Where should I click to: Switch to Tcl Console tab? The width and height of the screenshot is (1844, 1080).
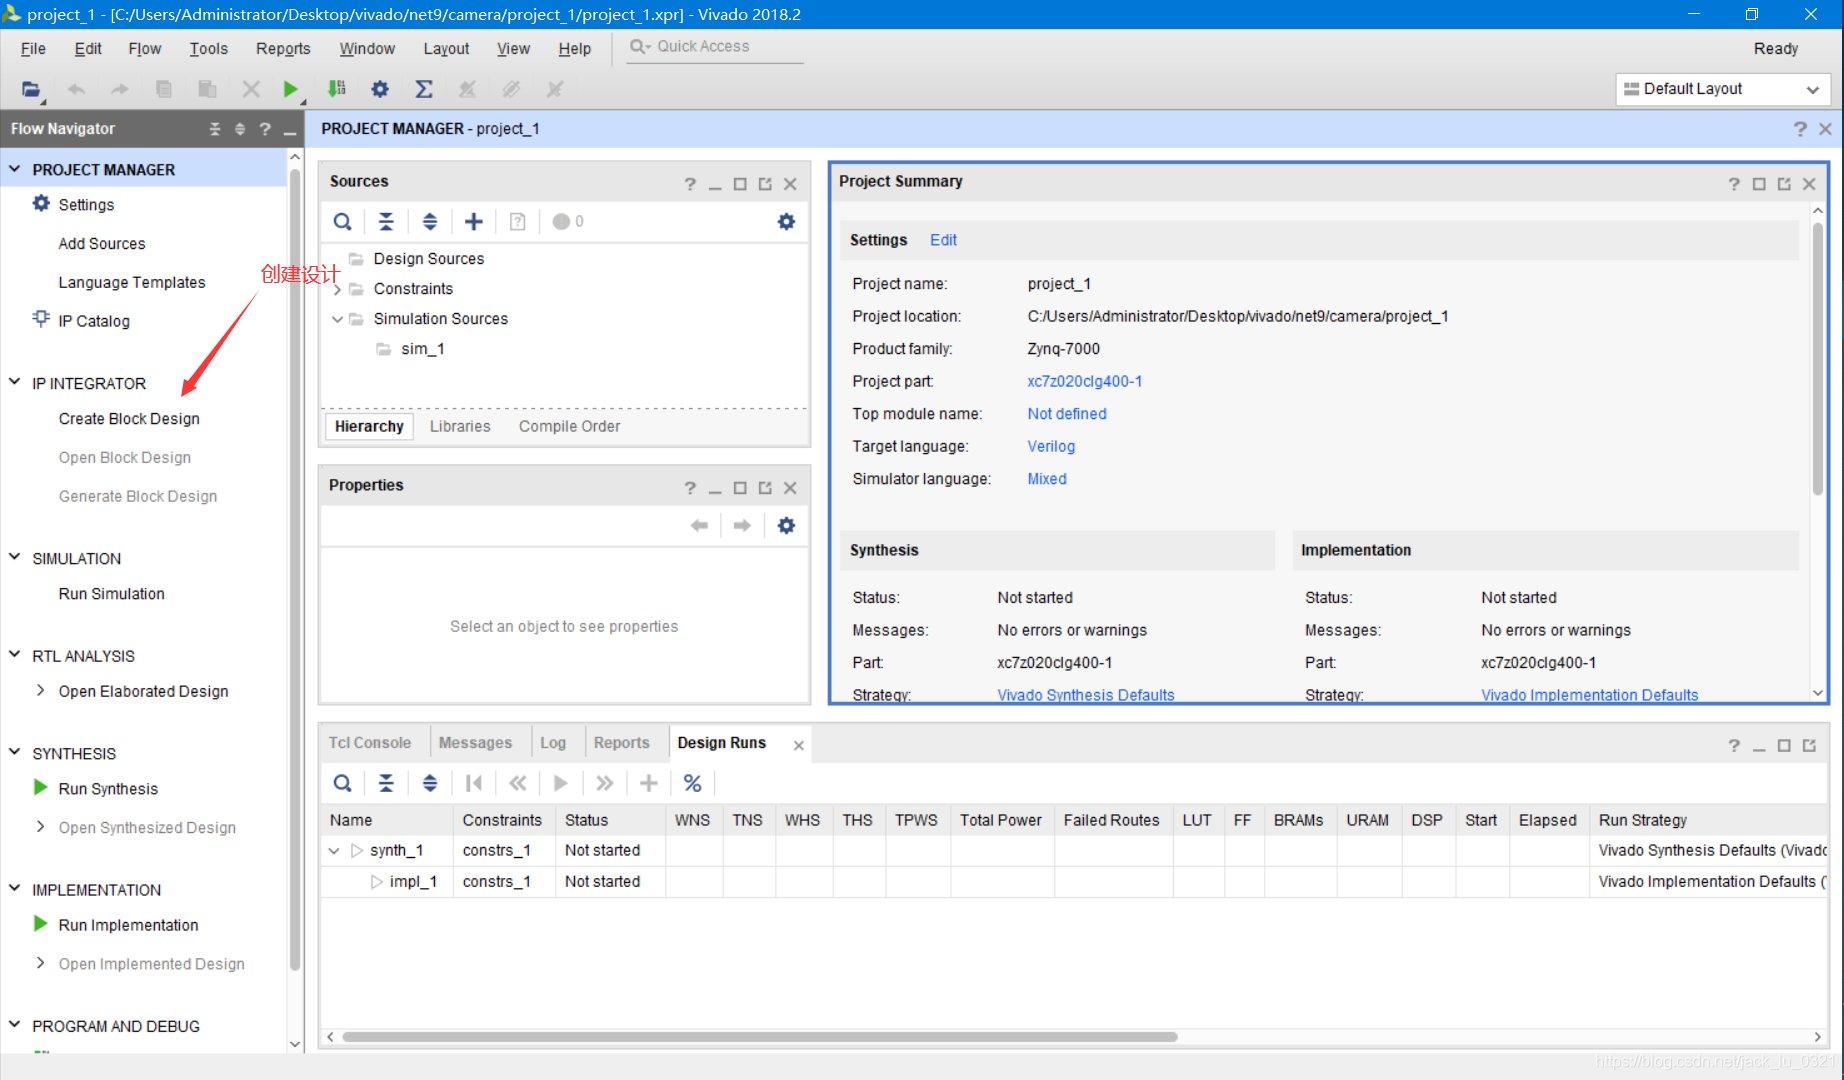point(370,743)
